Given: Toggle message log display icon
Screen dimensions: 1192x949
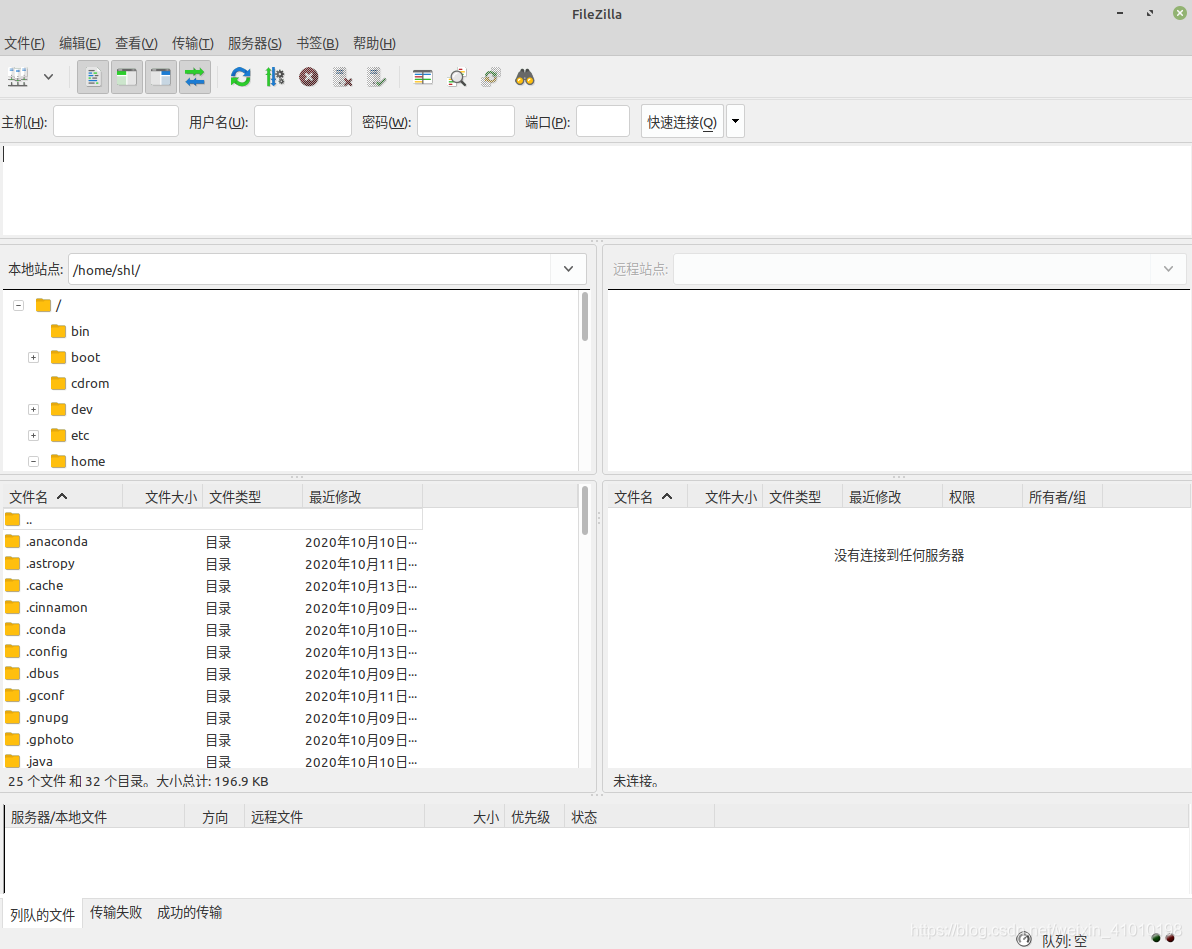Looking at the screenshot, I should pyautogui.click(x=94, y=77).
